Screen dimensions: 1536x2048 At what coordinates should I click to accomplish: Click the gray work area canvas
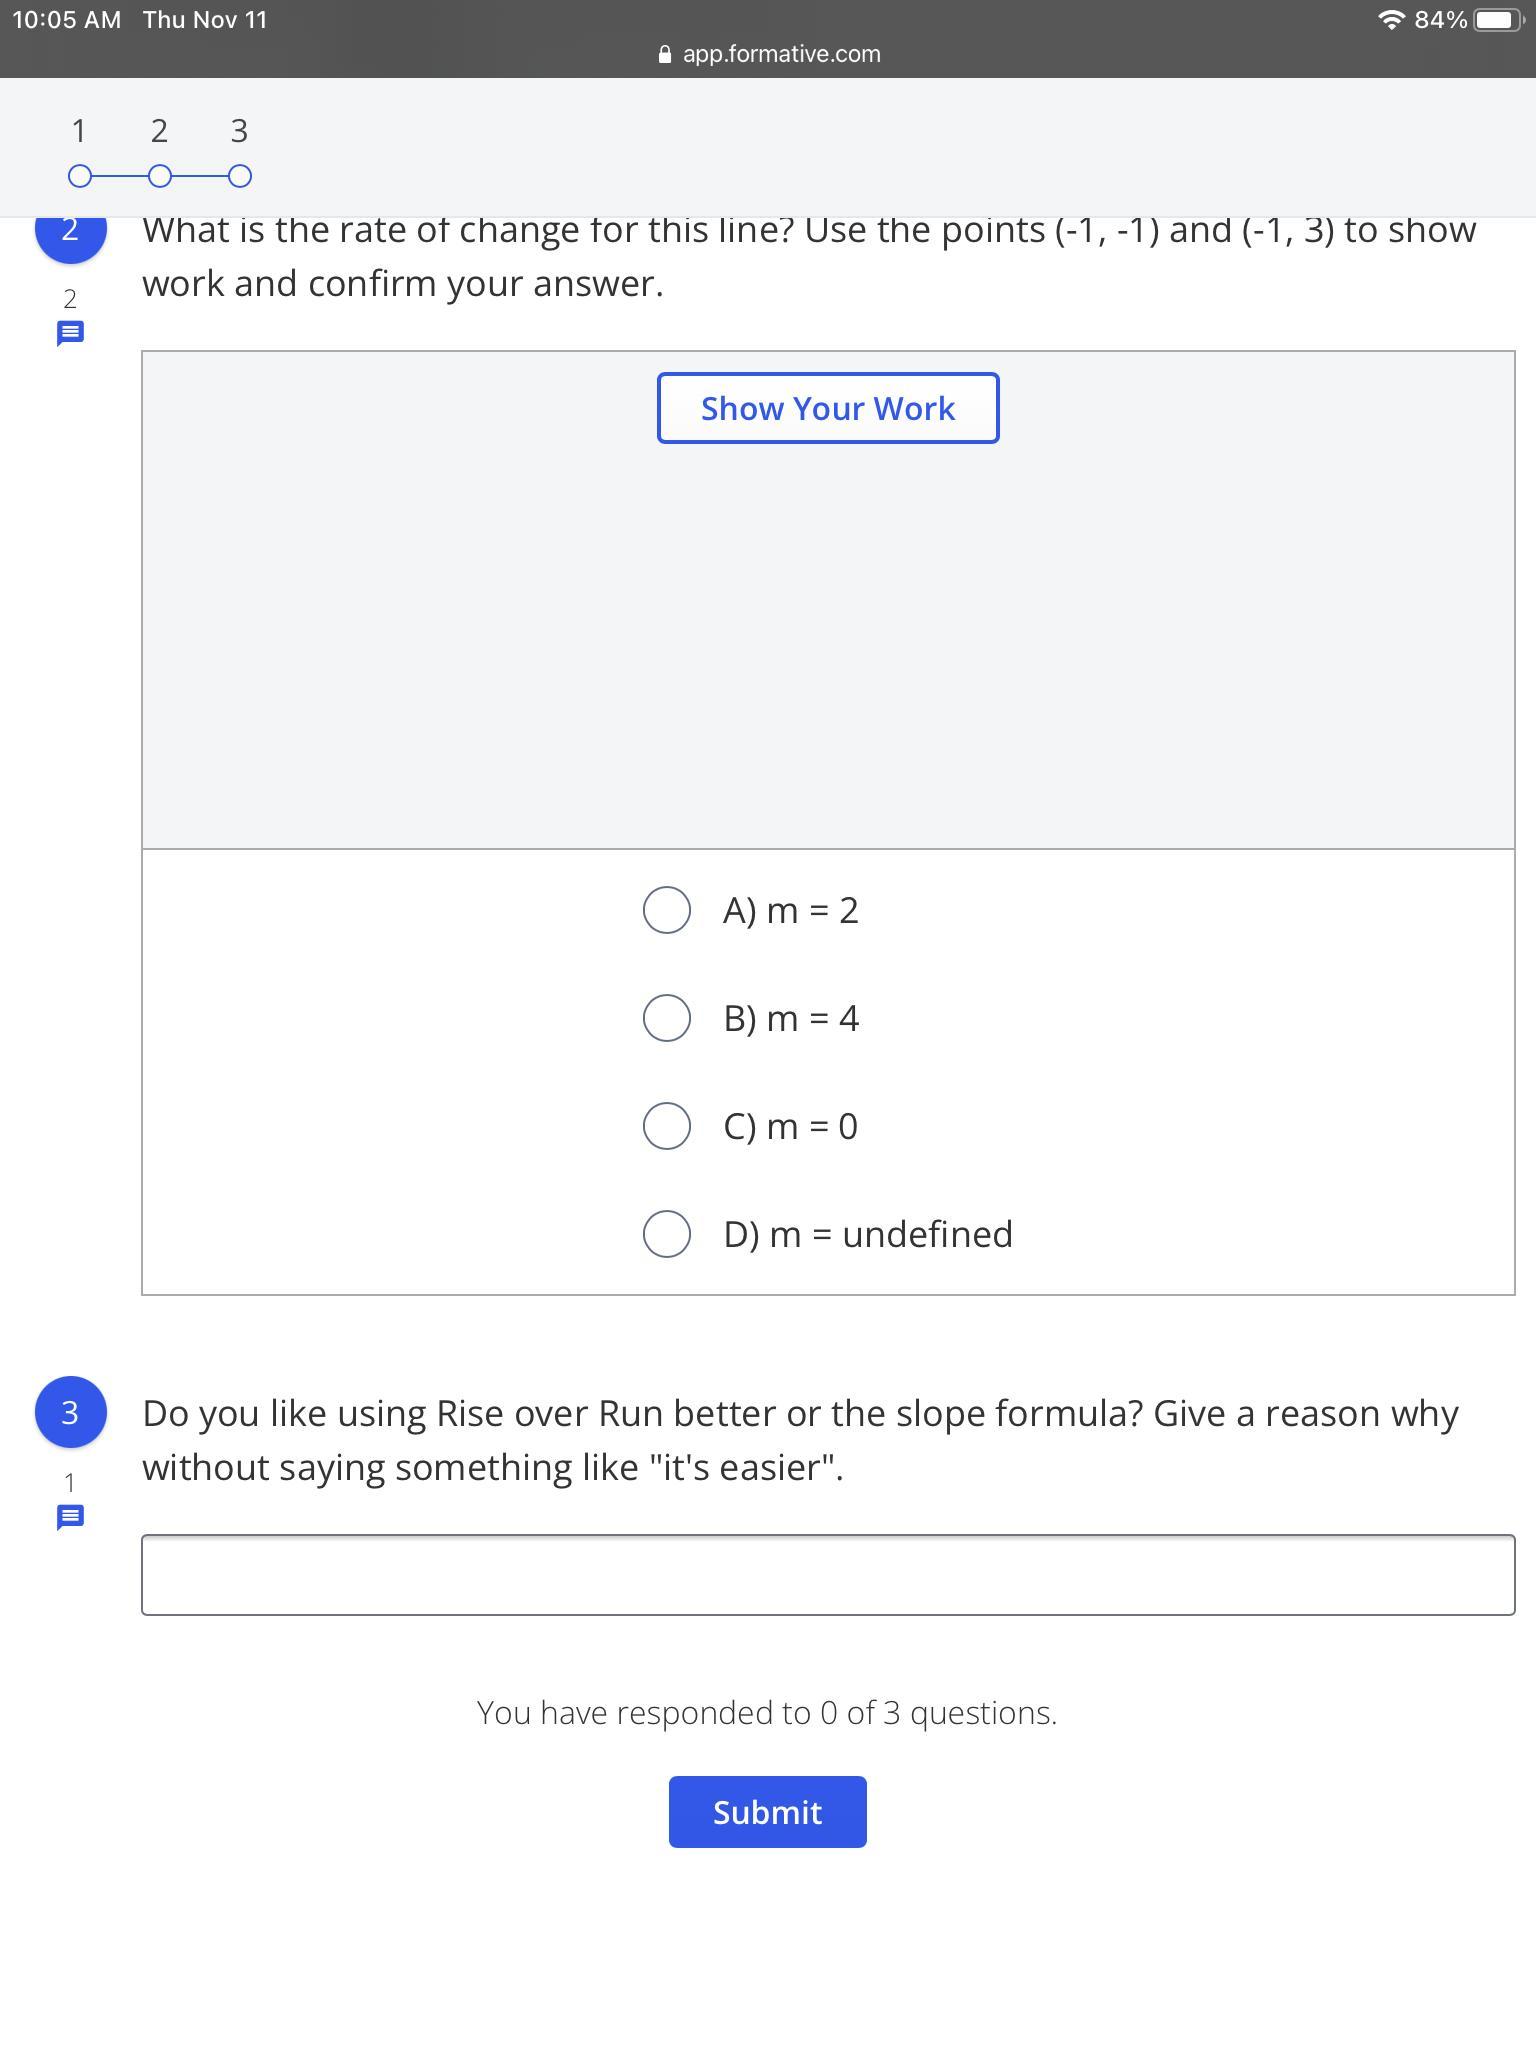point(828,650)
